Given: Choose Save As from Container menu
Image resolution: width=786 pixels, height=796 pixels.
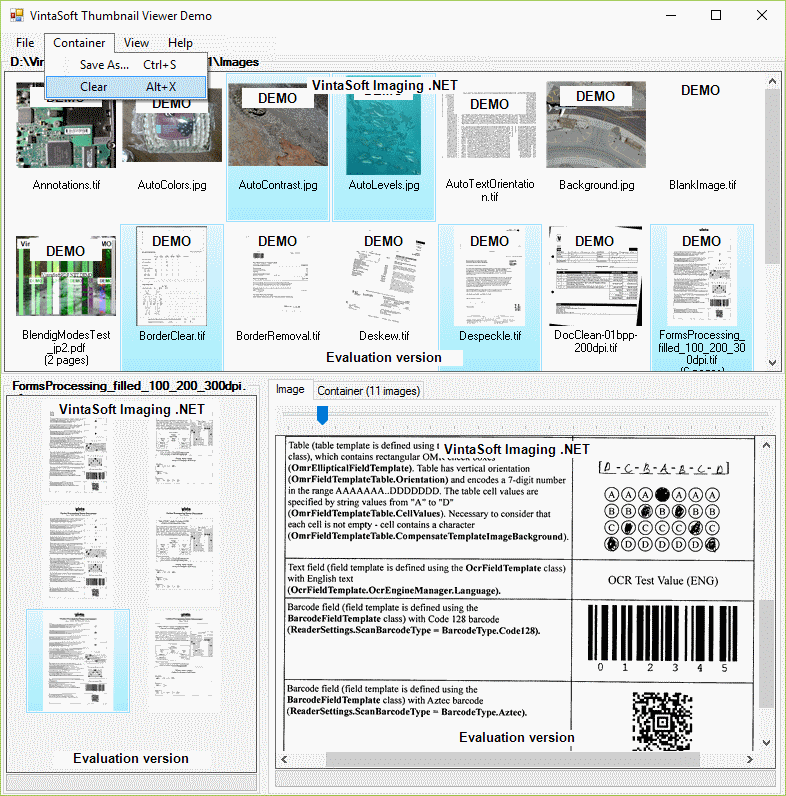Looking at the screenshot, I should pyautogui.click(x=104, y=65).
